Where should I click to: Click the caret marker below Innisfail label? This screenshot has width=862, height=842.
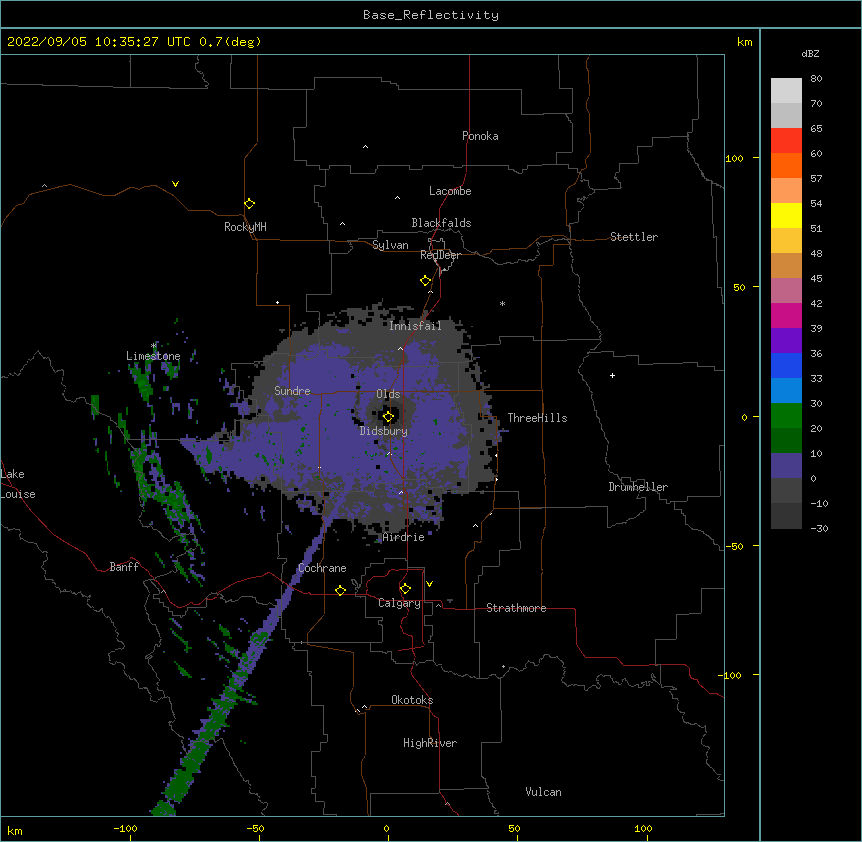pos(400,348)
